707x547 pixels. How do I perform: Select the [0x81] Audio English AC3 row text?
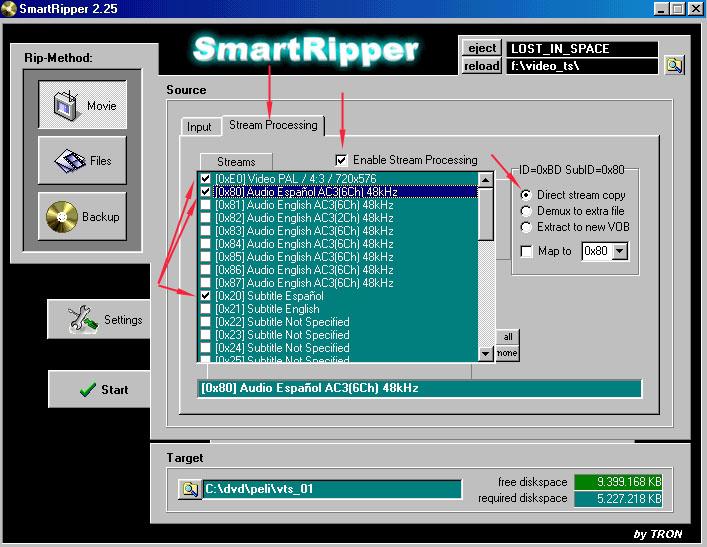pos(304,205)
